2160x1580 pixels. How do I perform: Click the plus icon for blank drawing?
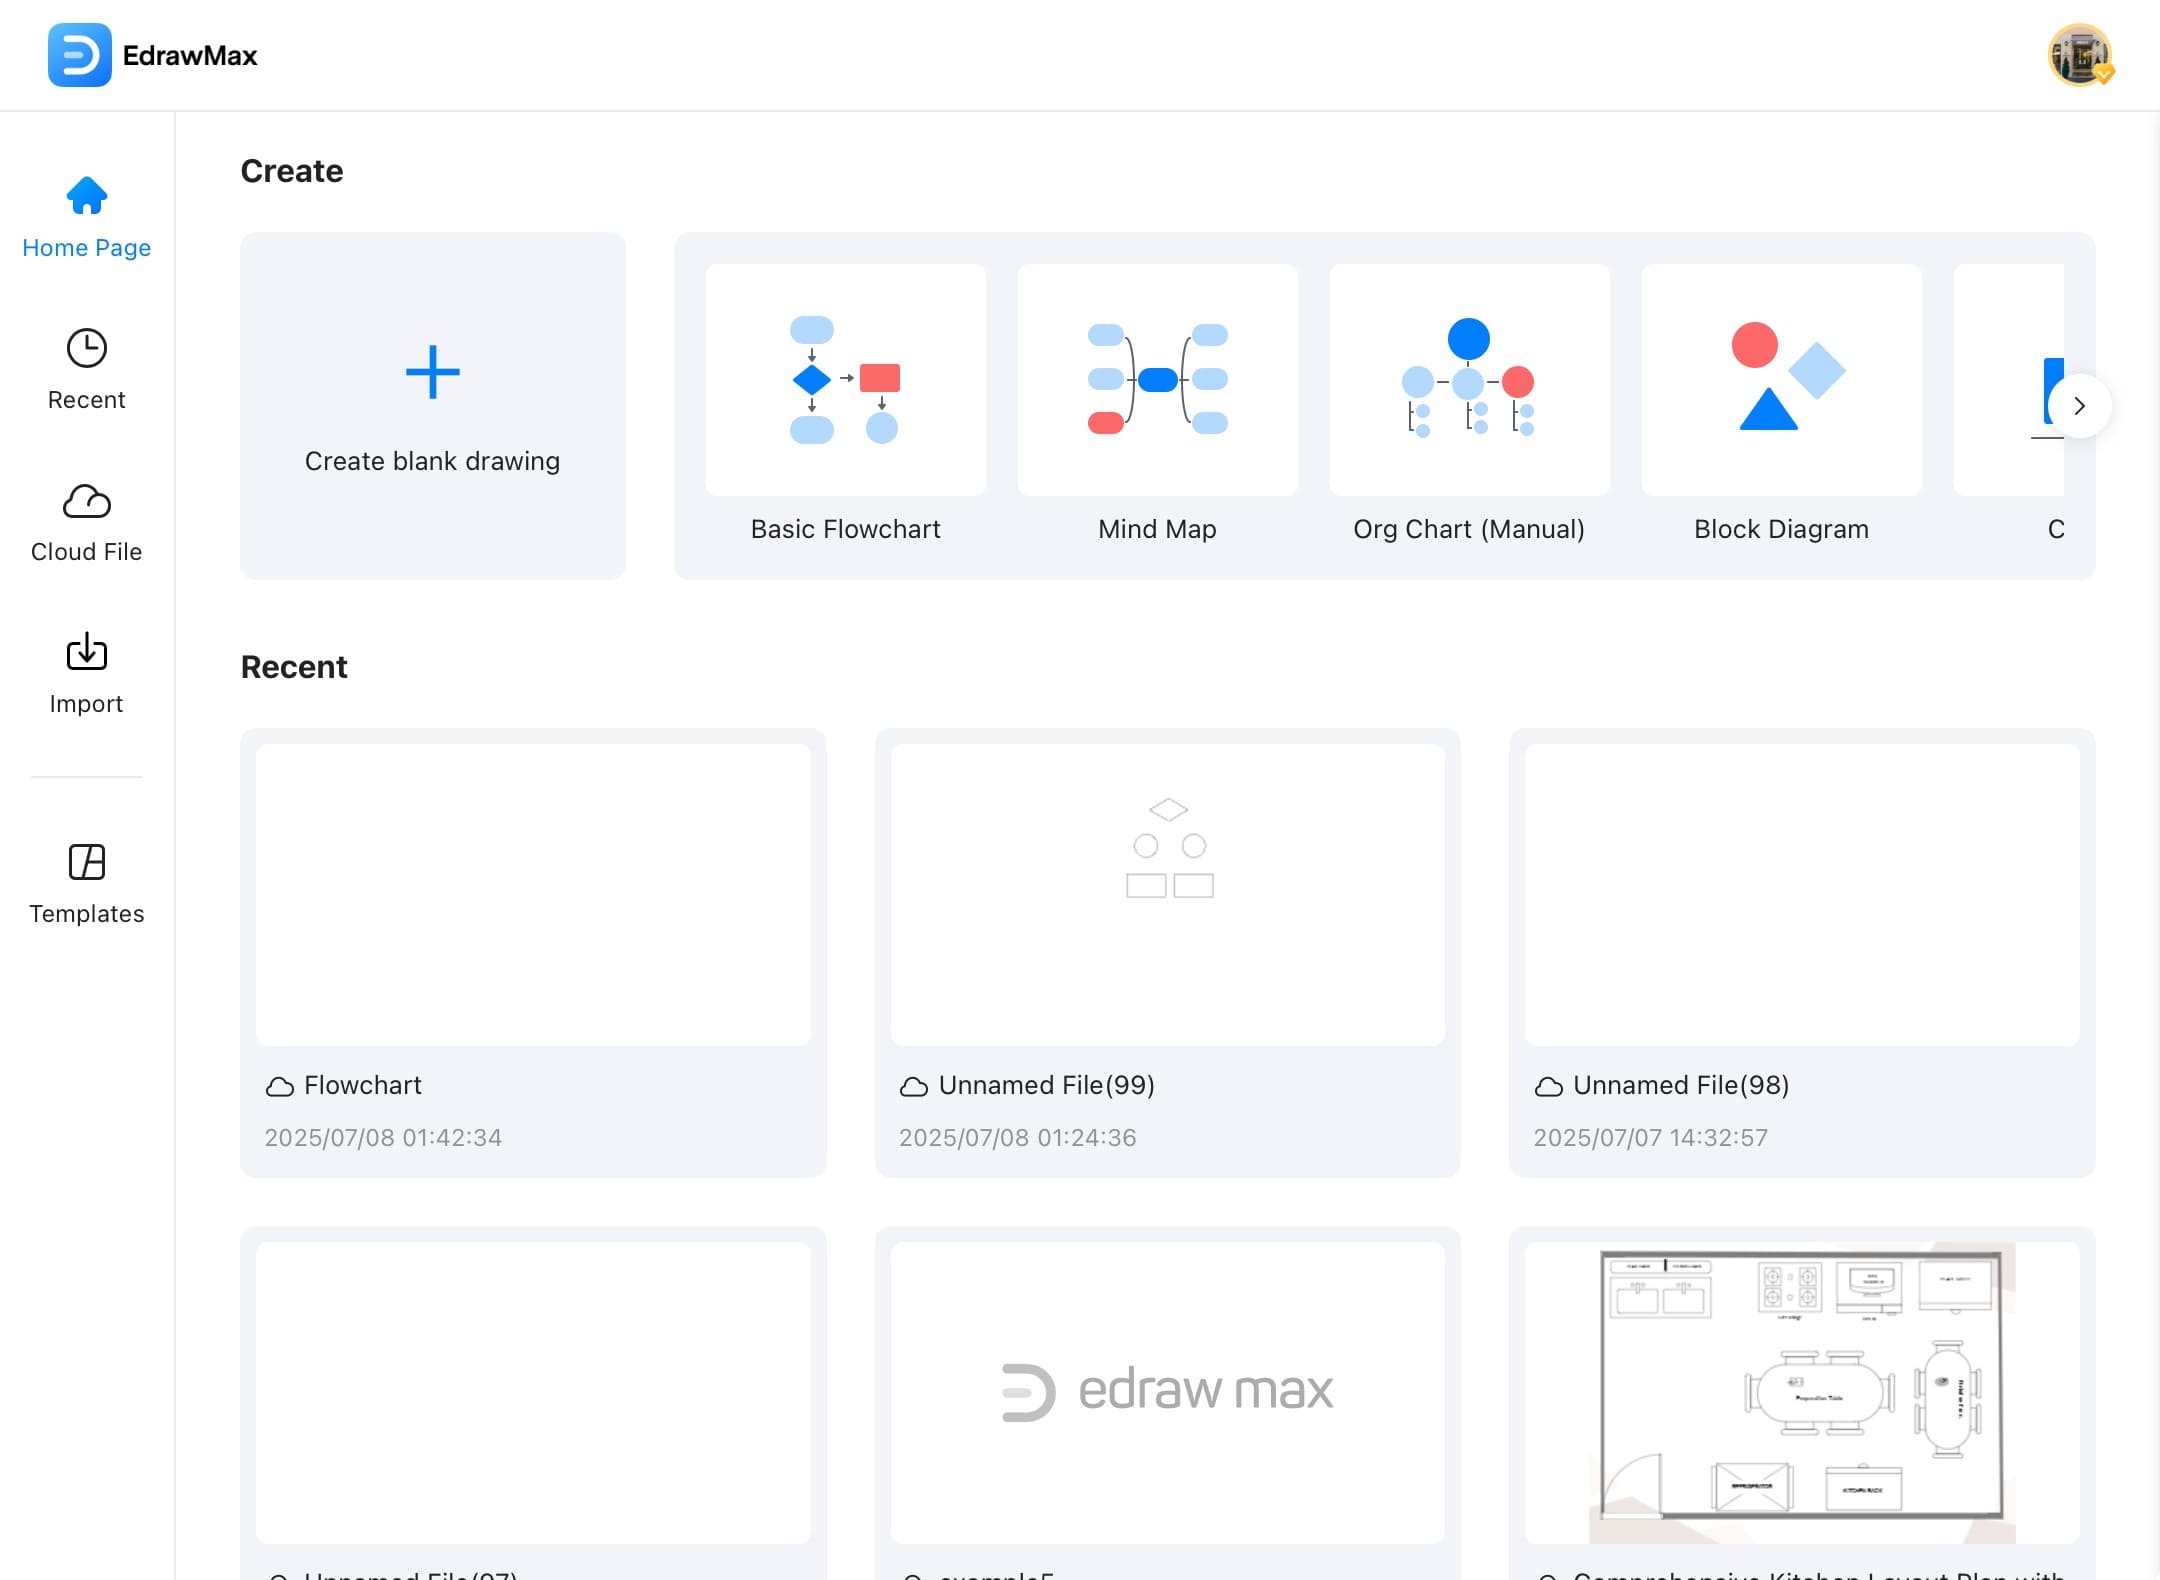432,372
